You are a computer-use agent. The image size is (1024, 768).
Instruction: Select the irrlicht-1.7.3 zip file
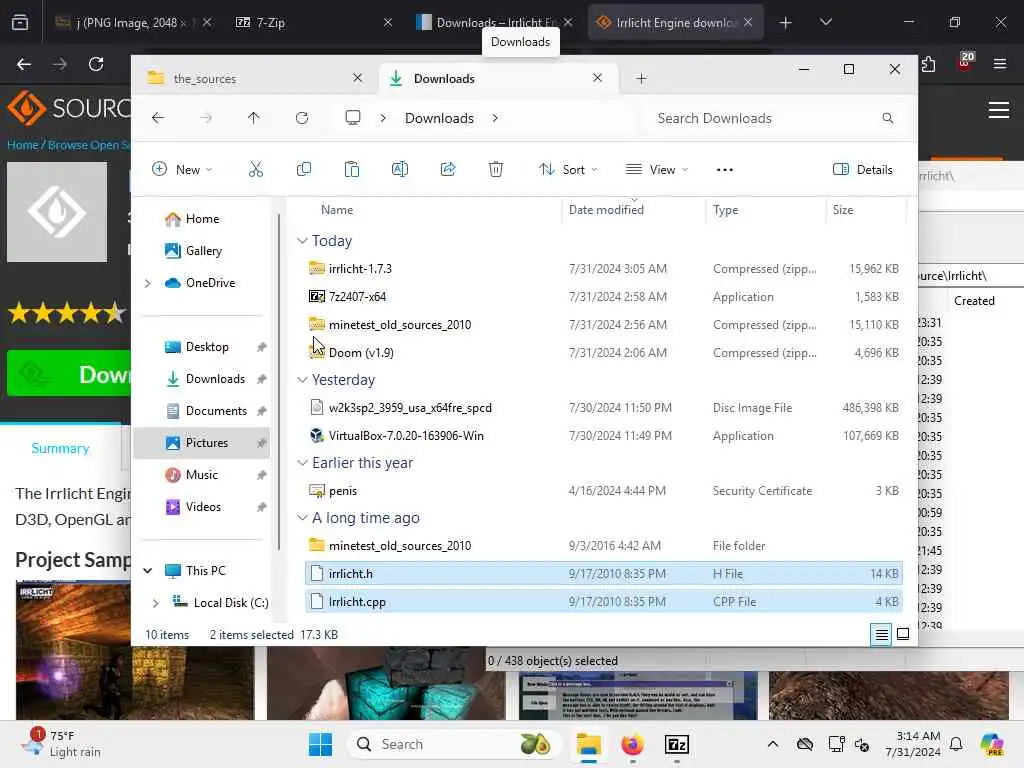pos(604,269)
